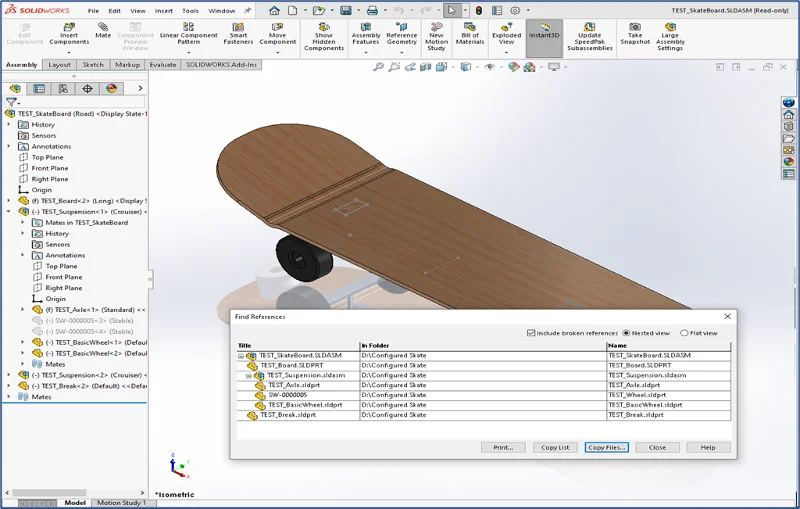Open the Smart Fasteners tool
Screen dimensions: 800x509
point(238,34)
